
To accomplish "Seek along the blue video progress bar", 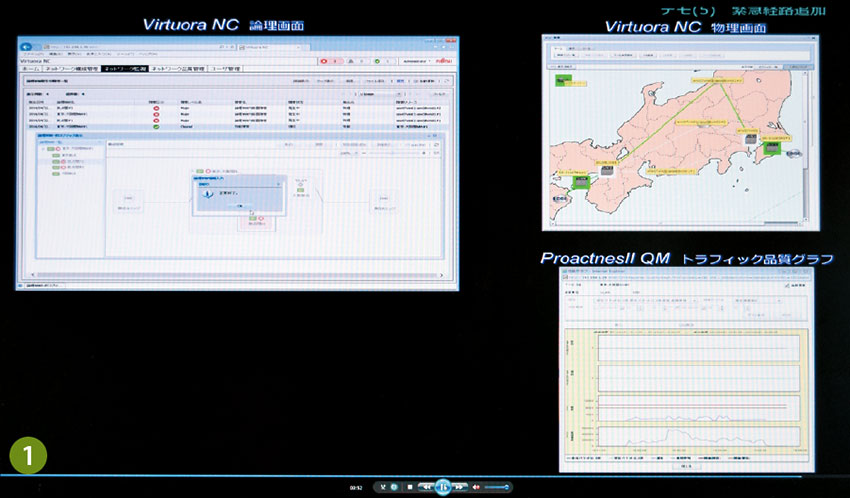I will (x=401, y=476).
